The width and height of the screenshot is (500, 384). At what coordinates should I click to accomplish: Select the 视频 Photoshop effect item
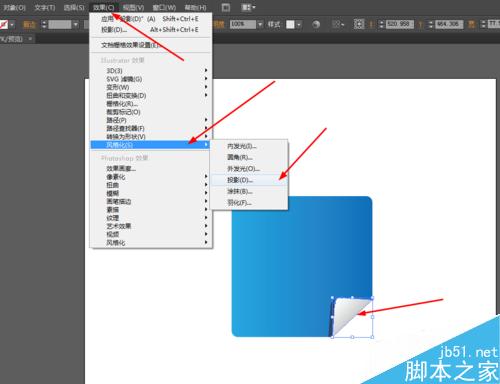point(151,234)
